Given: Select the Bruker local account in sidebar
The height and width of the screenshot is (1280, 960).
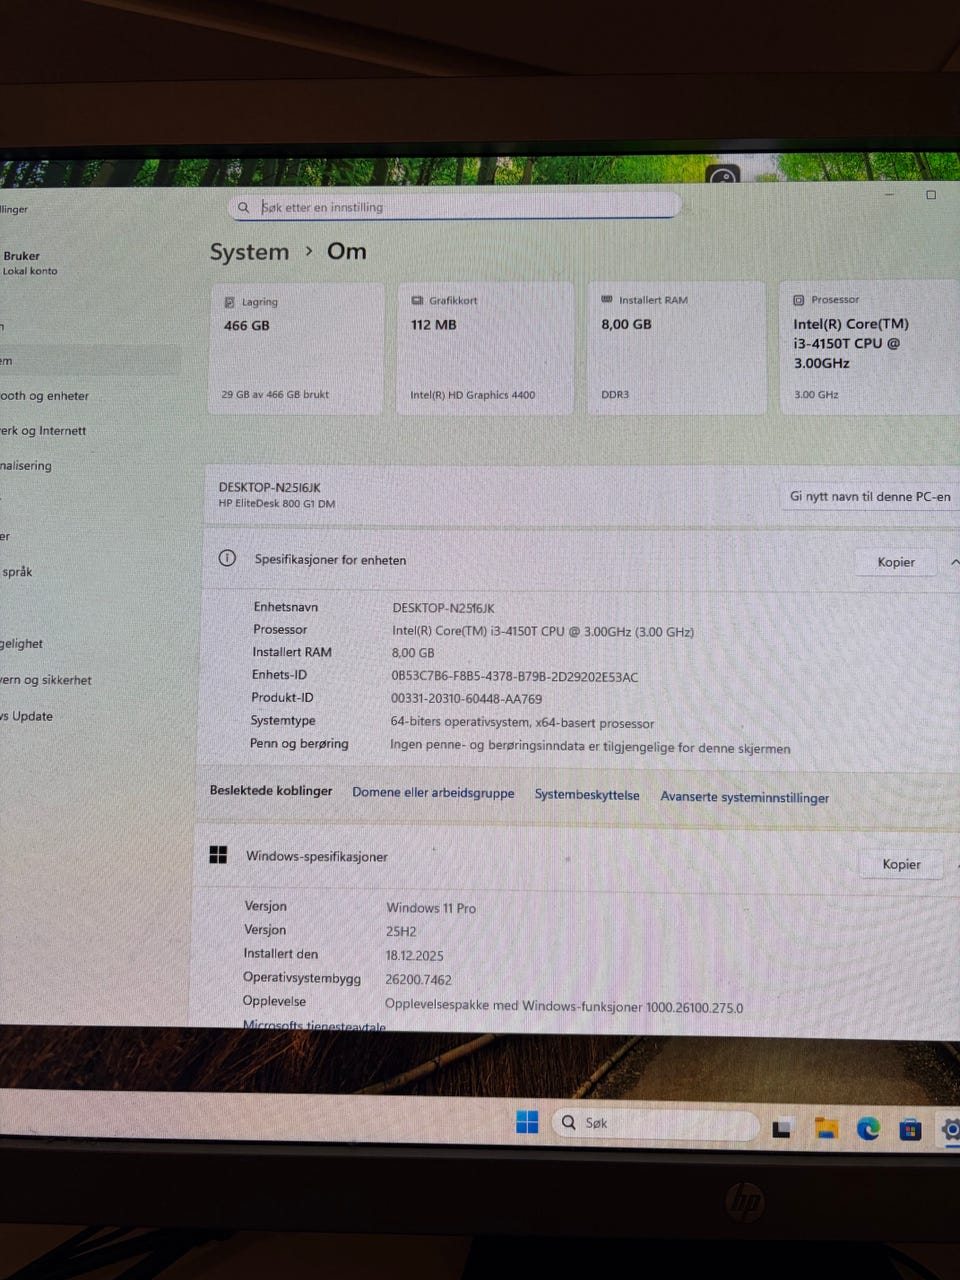Looking at the screenshot, I should 30,262.
